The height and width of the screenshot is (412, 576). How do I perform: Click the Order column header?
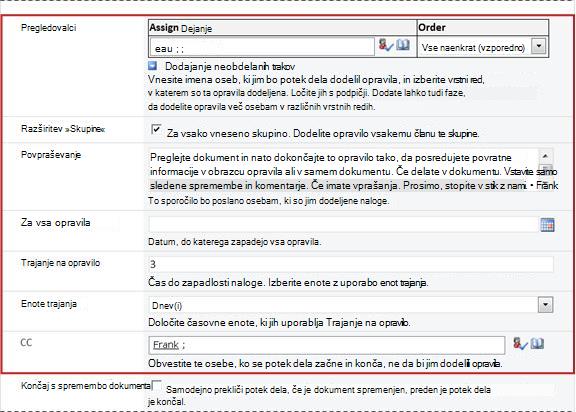(483, 28)
